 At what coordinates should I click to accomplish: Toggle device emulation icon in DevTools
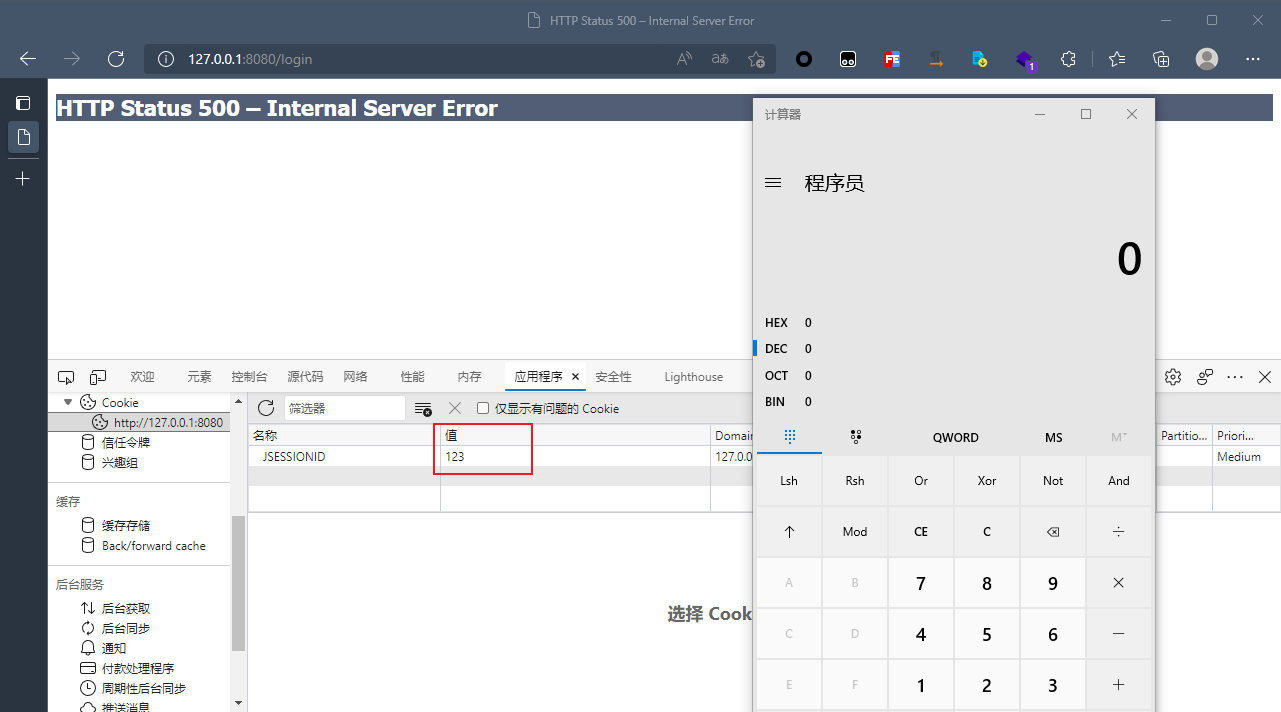point(98,377)
